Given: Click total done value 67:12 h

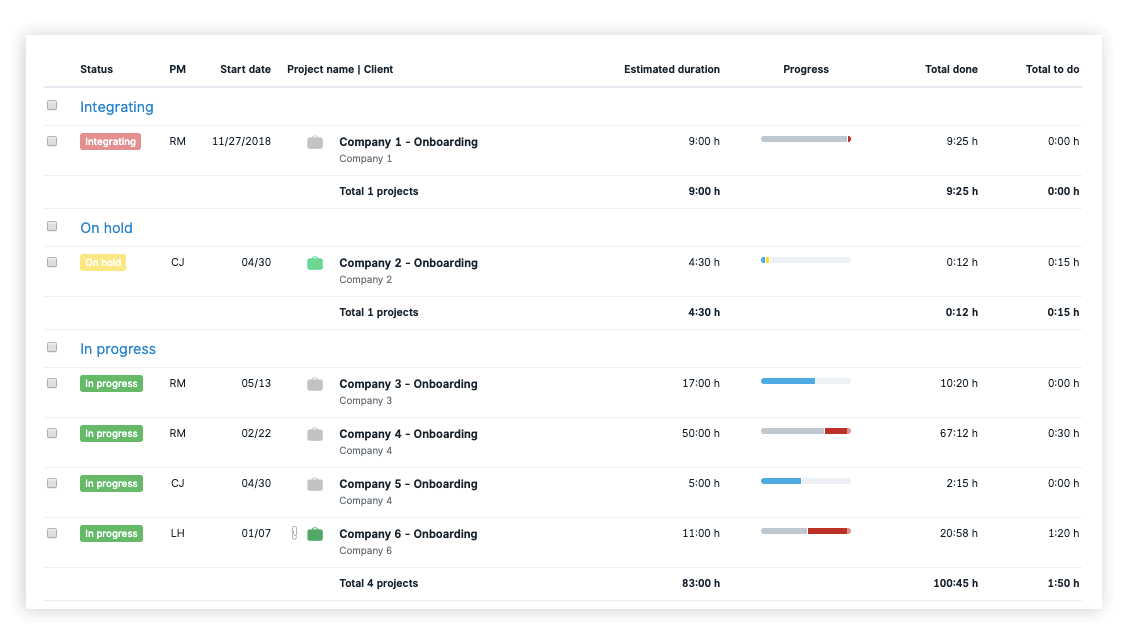Looking at the screenshot, I should 958,433.
